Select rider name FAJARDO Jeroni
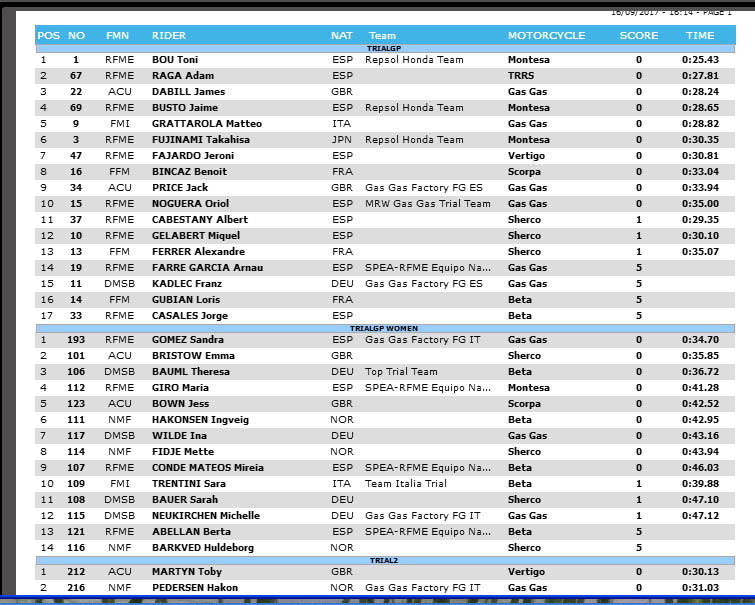This screenshot has height=605, width=755. pyautogui.click(x=193, y=156)
